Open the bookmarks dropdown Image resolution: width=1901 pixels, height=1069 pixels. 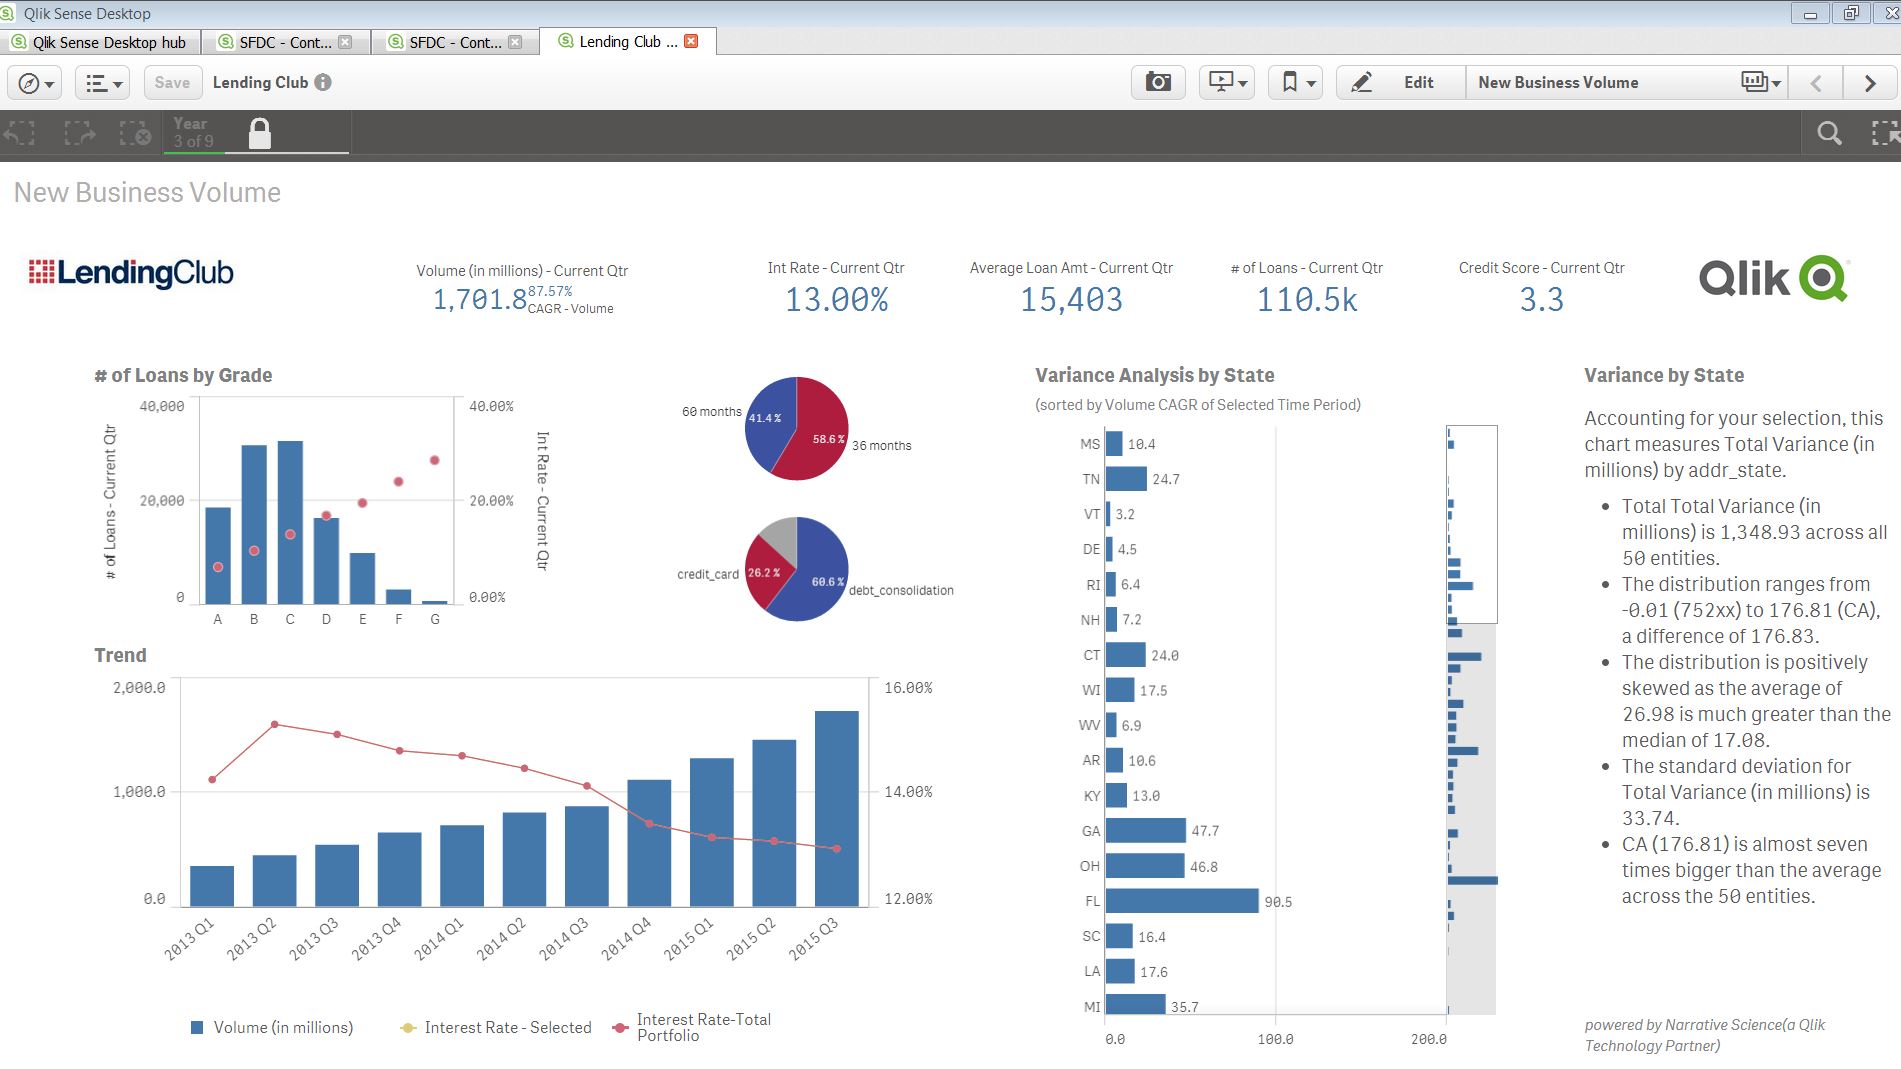(x=1296, y=83)
